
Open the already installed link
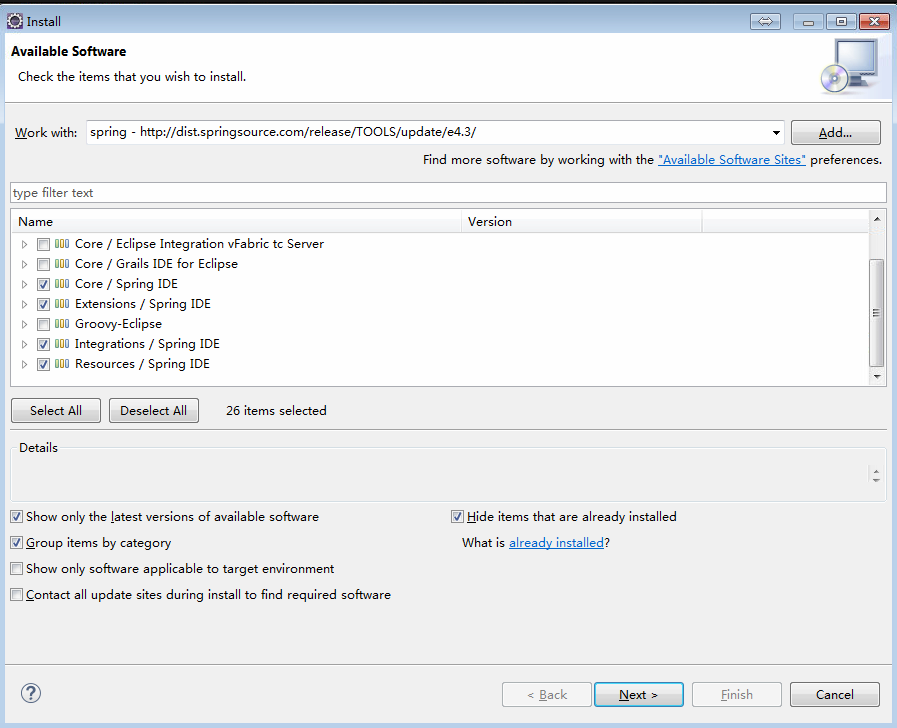(557, 543)
